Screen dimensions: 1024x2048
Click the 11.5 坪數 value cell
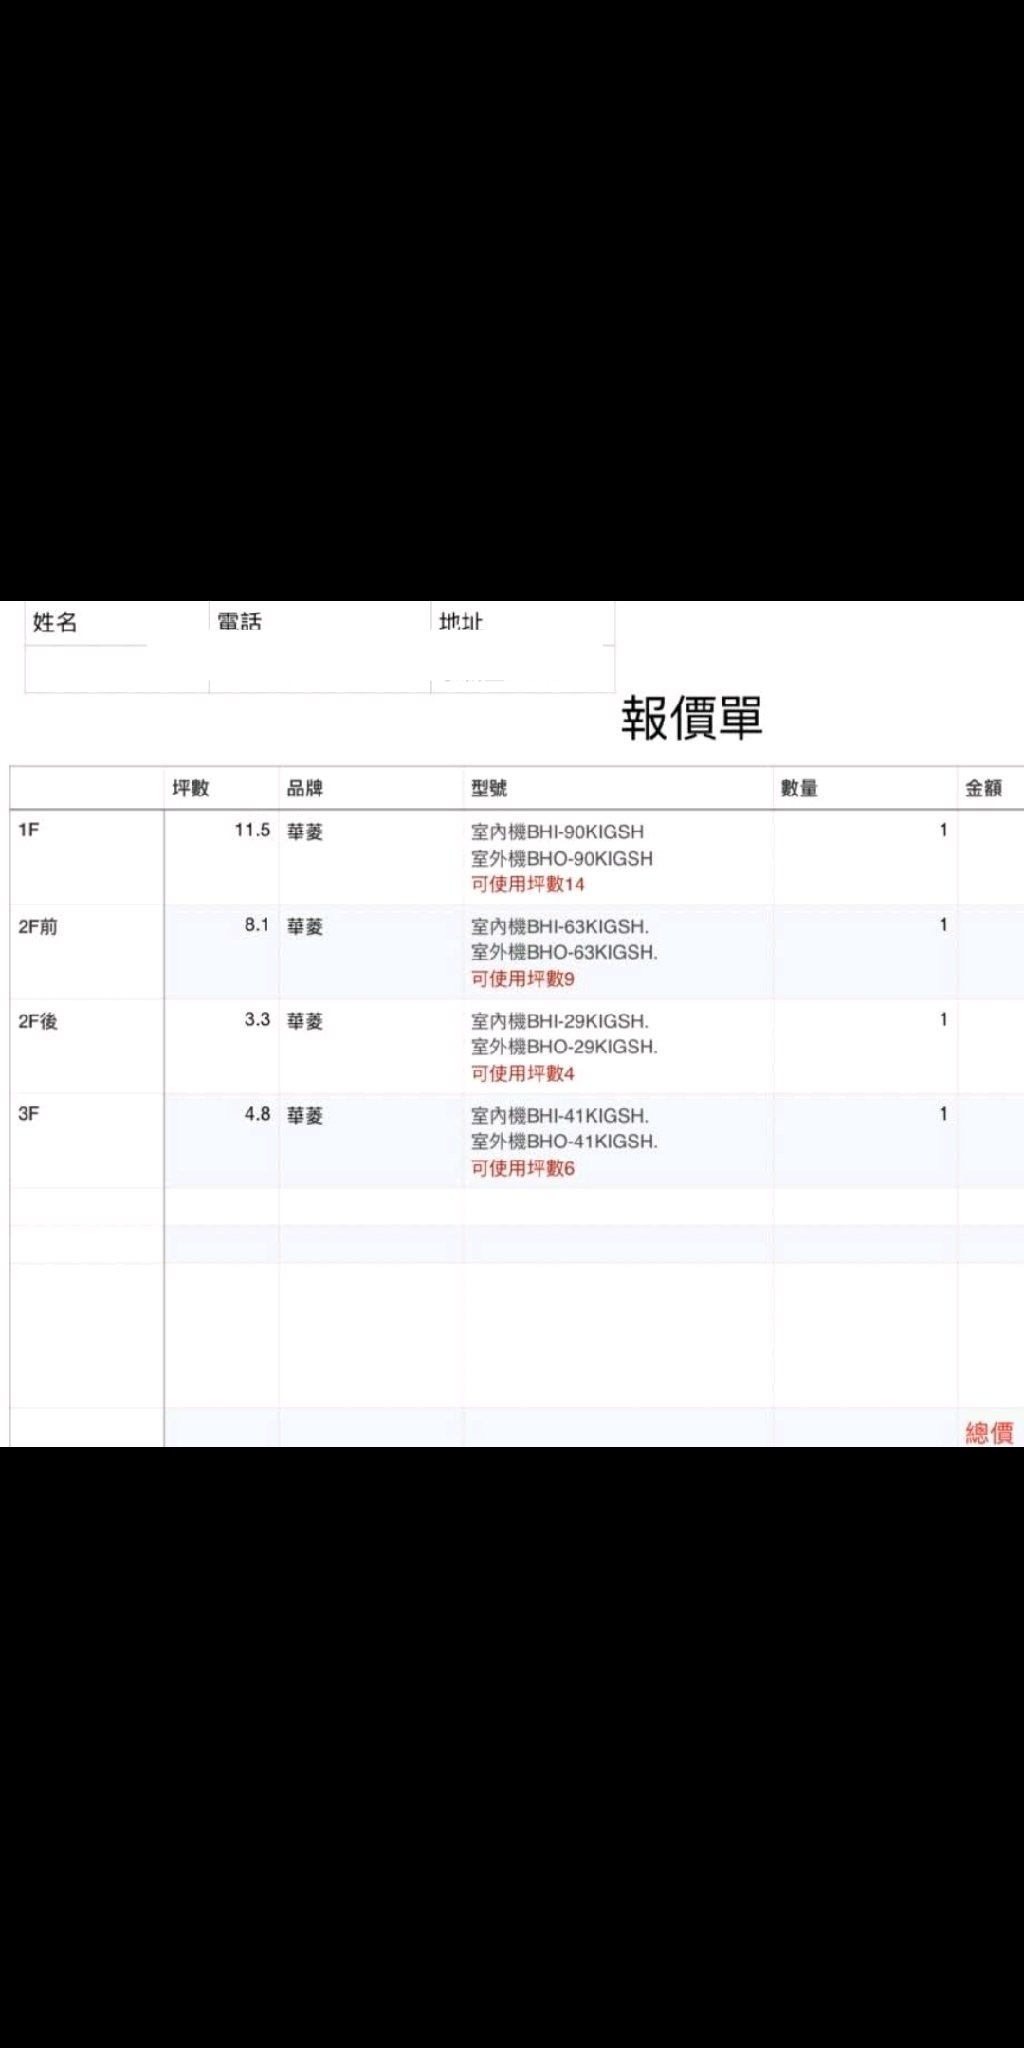252,830
